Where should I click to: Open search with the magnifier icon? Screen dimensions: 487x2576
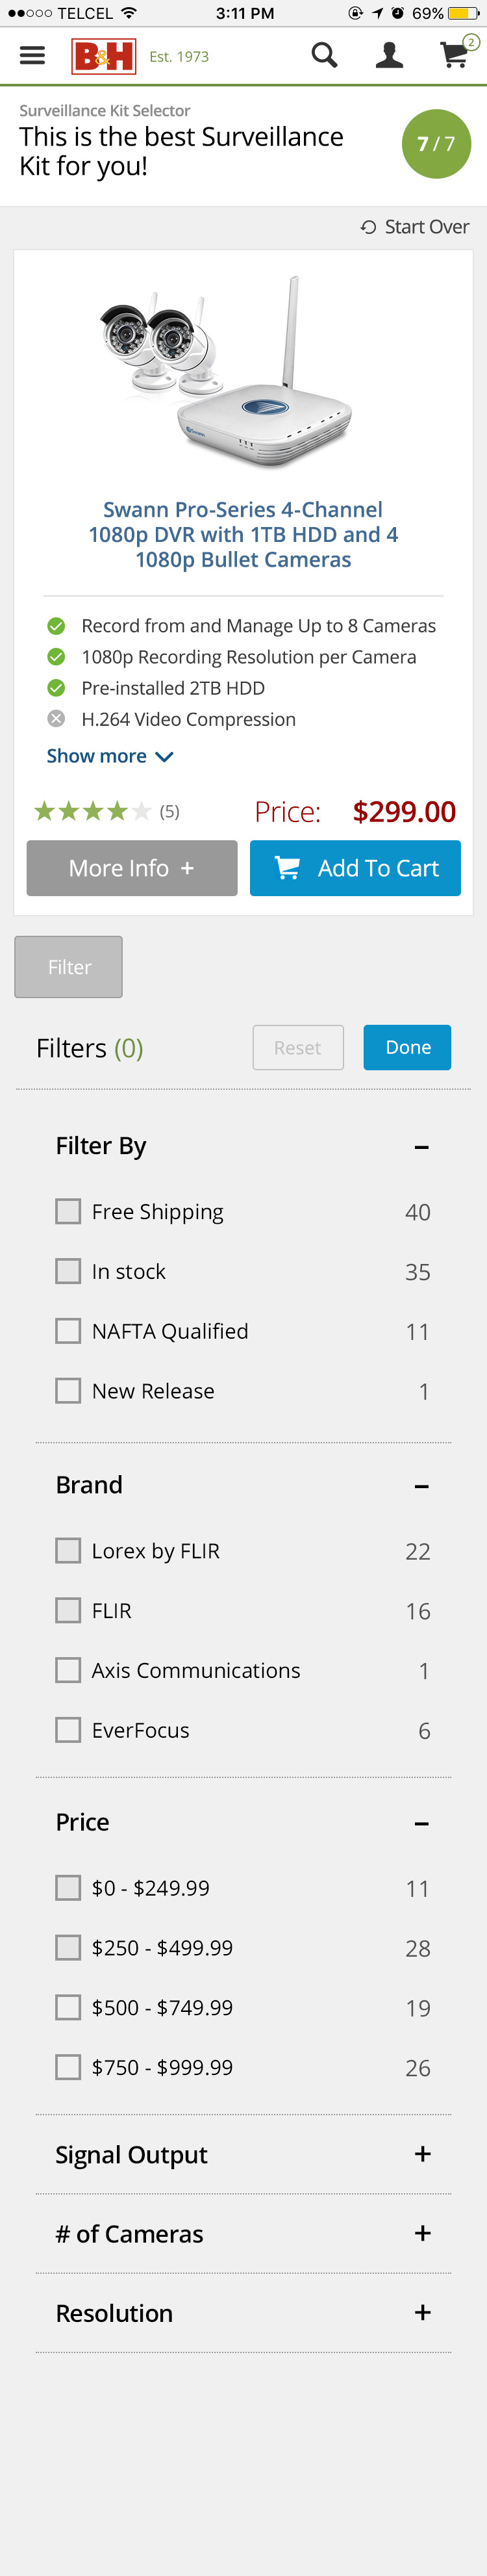(324, 55)
